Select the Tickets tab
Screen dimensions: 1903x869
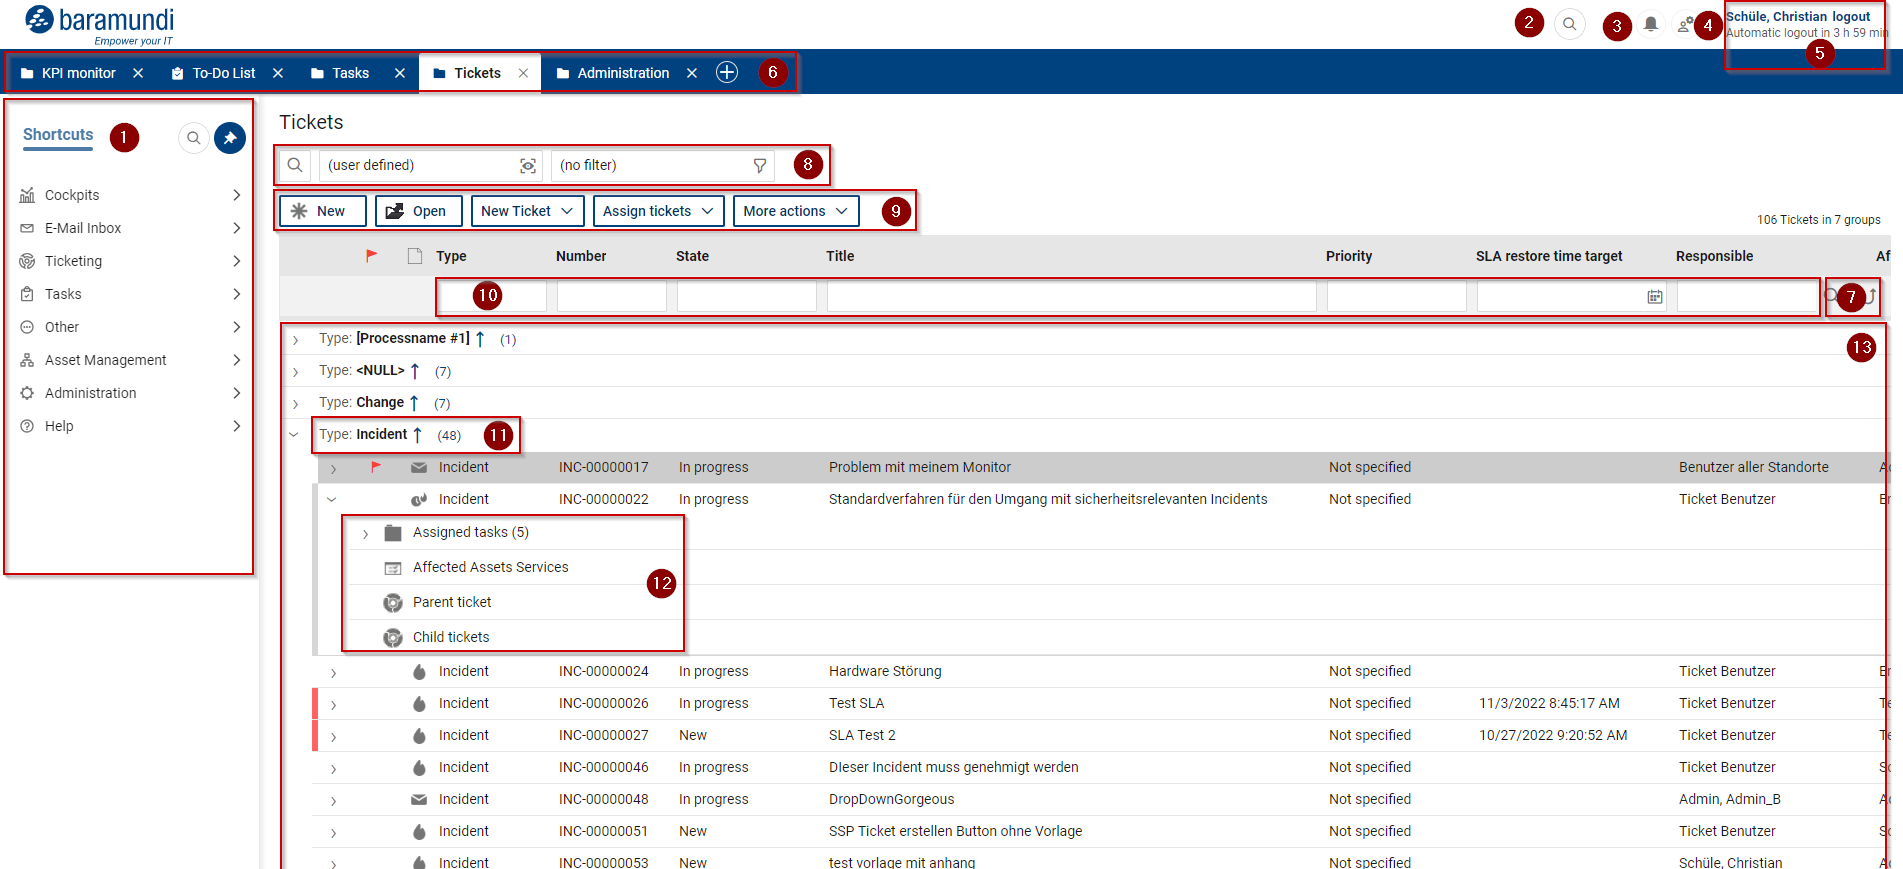pyautogui.click(x=477, y=73)
